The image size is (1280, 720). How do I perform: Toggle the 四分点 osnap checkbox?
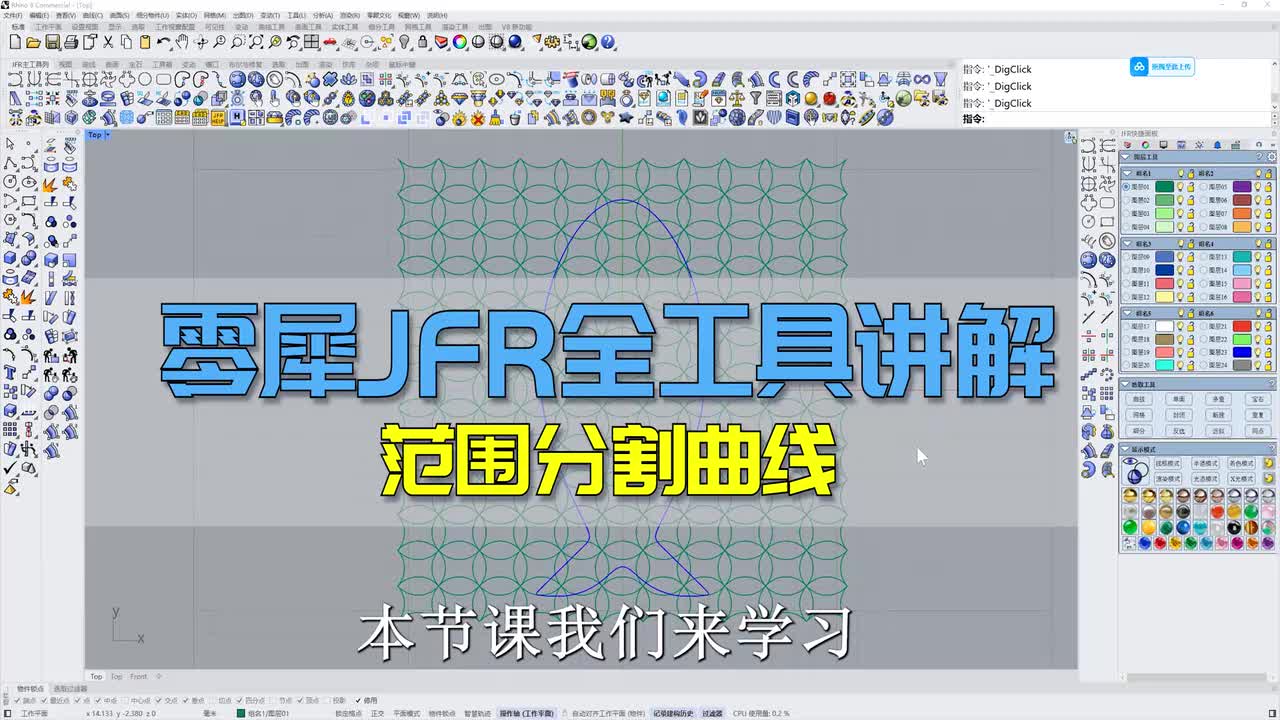coord(242,700)
